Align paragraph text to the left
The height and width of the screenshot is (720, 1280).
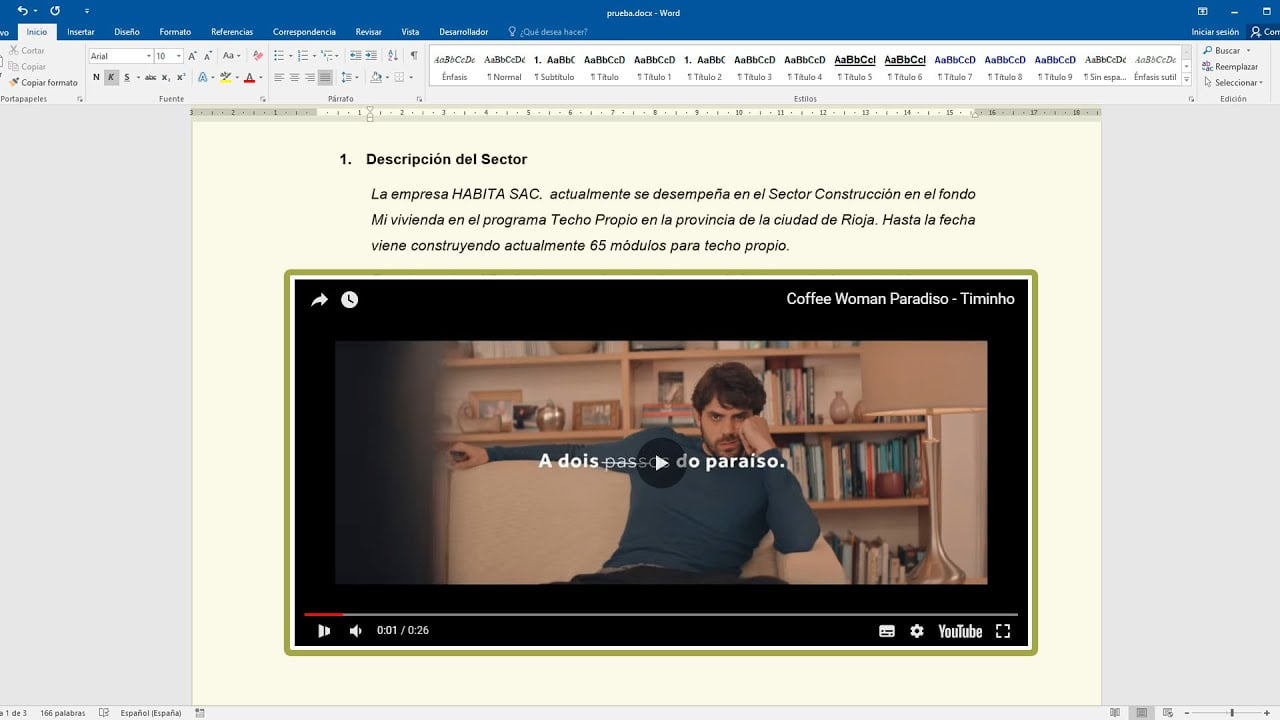pyautogui.click(x=279, y=77)
